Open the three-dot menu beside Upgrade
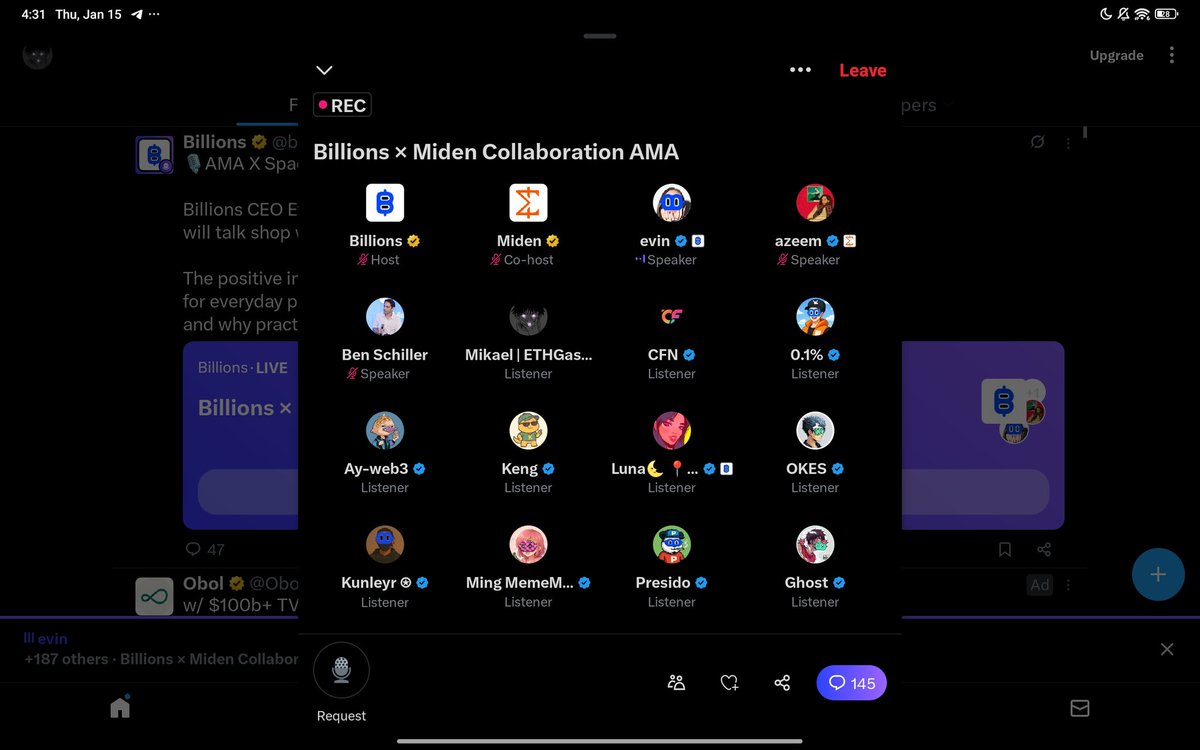 coord(1171,56)
